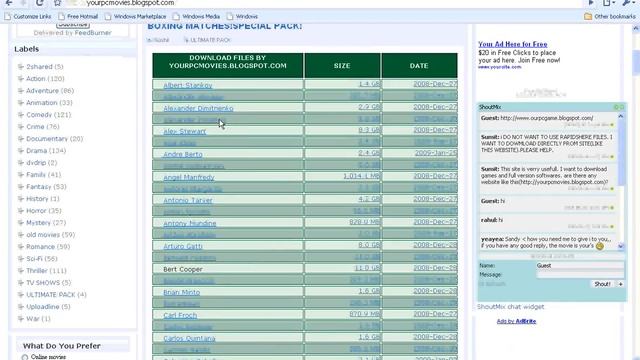Screen dimensions: 640x360
Task: Open the Your Ad Here for Free link
Action: pyautogui.click(x=513, y=44)
